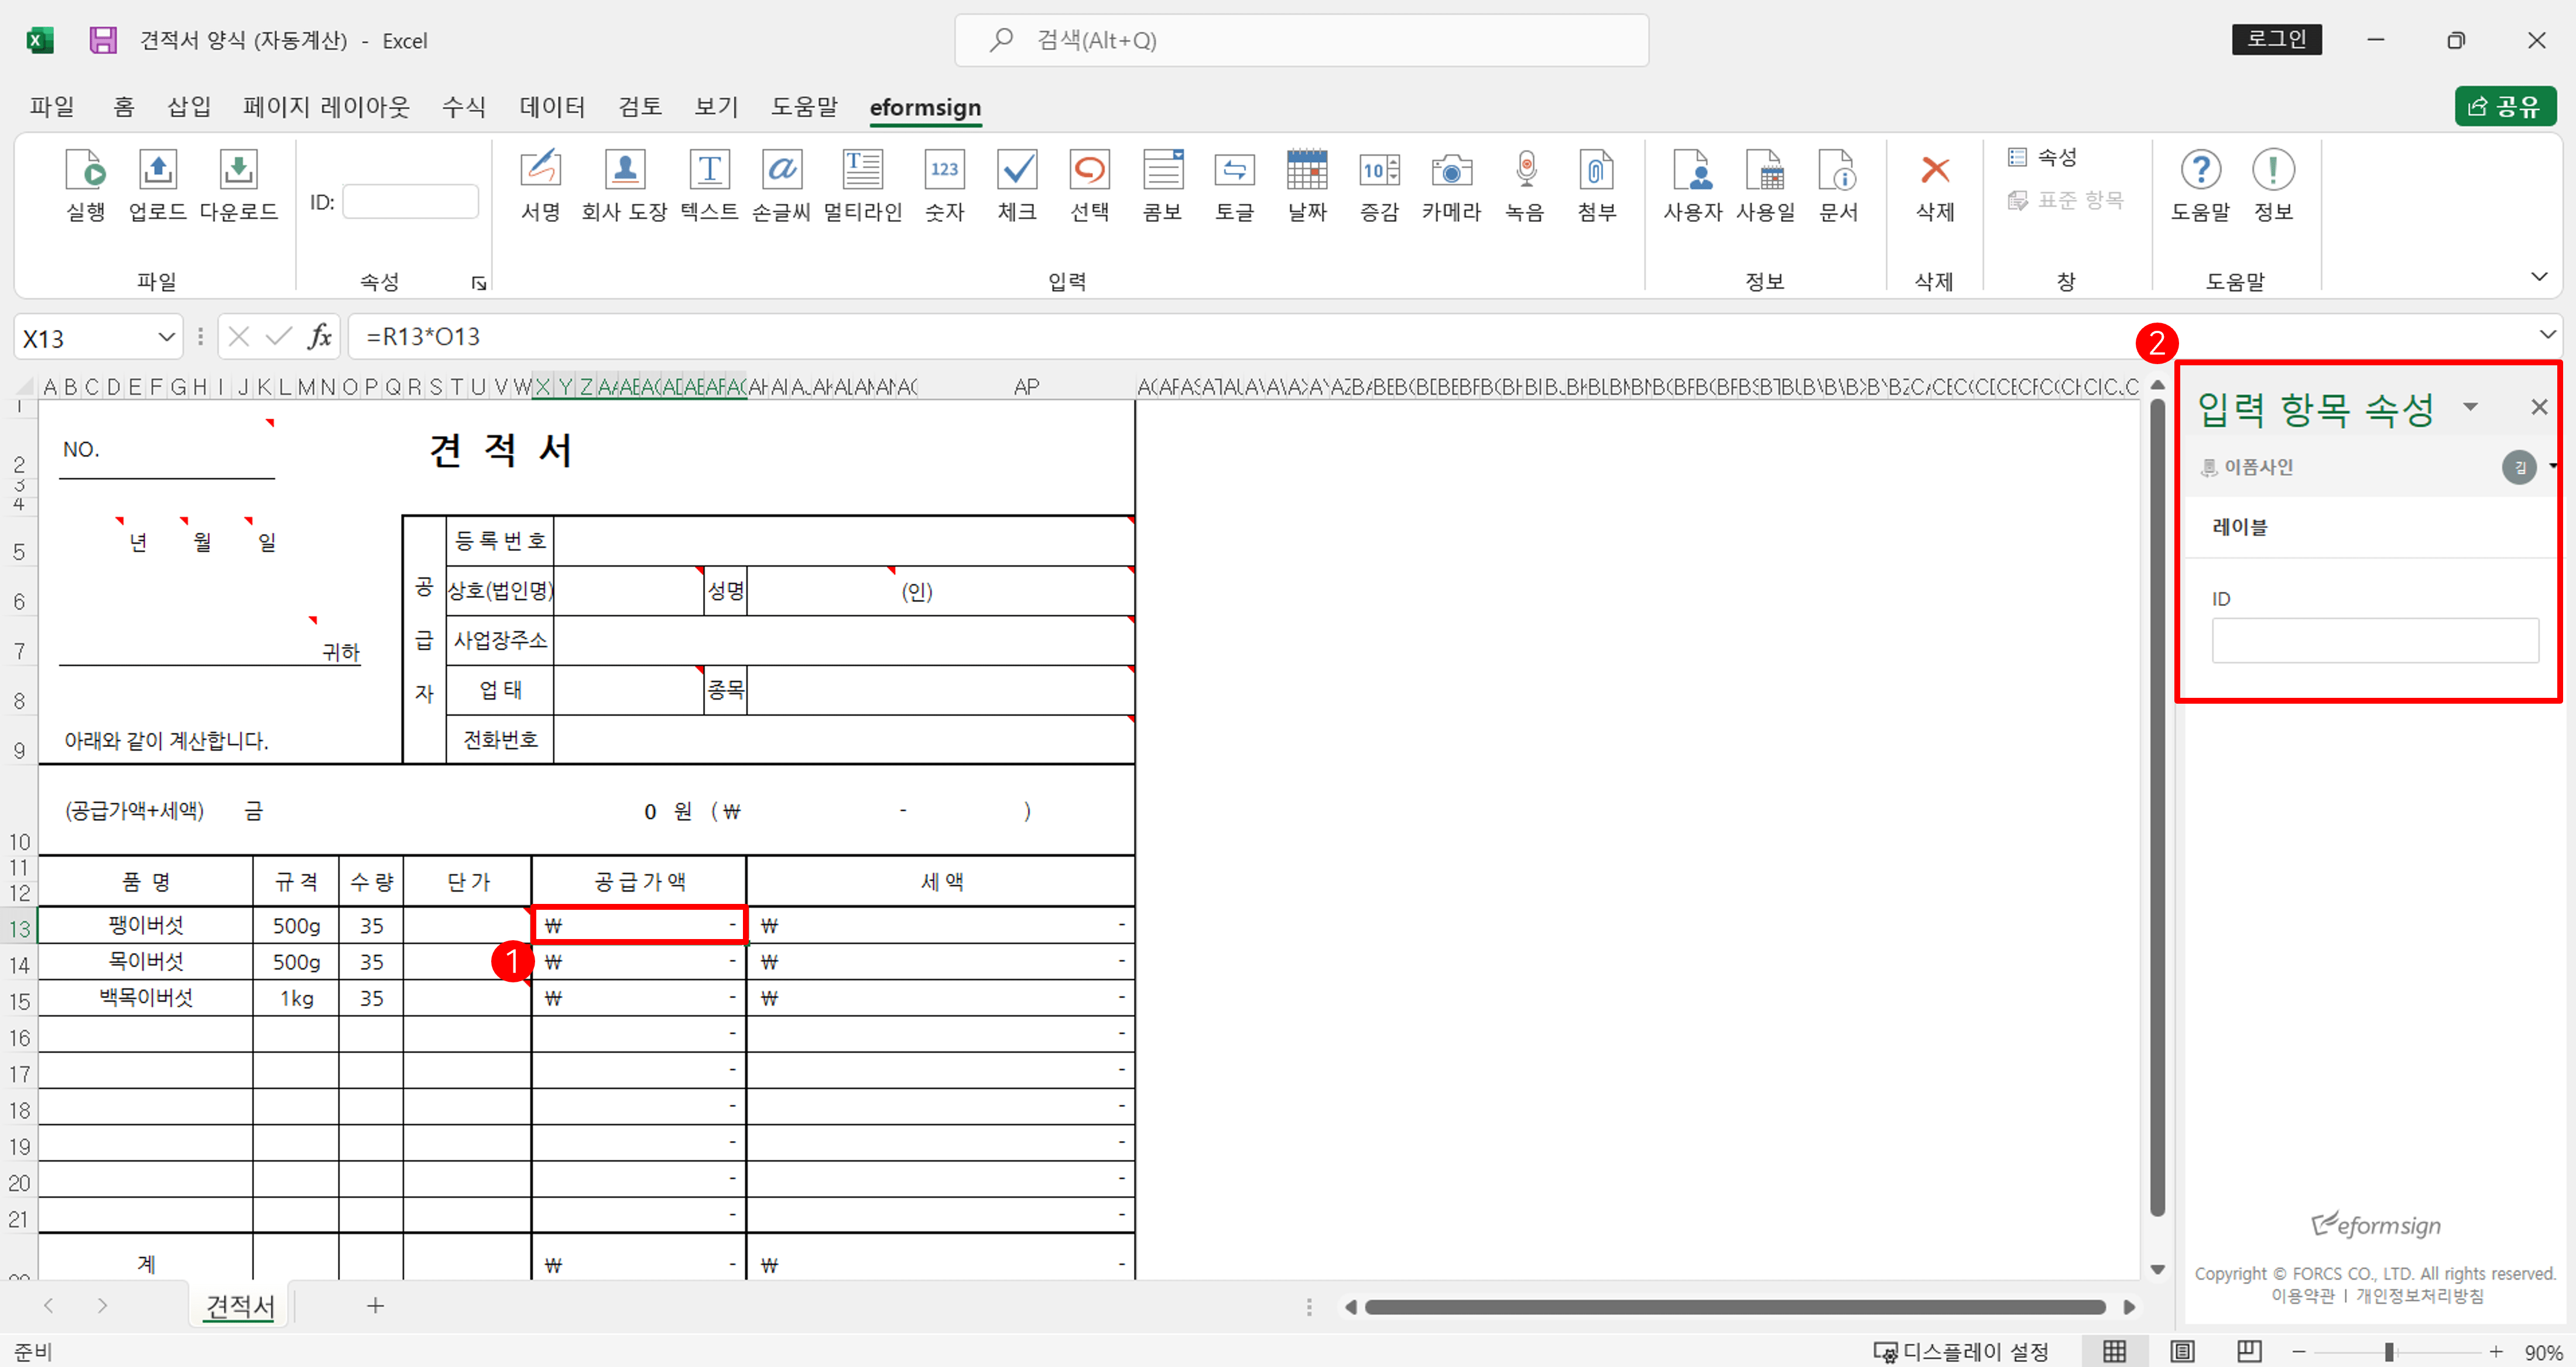Screen dimensions: 2576x1367
Task: Open the eformsign Help (도움말) icon
Action: 2200,185
